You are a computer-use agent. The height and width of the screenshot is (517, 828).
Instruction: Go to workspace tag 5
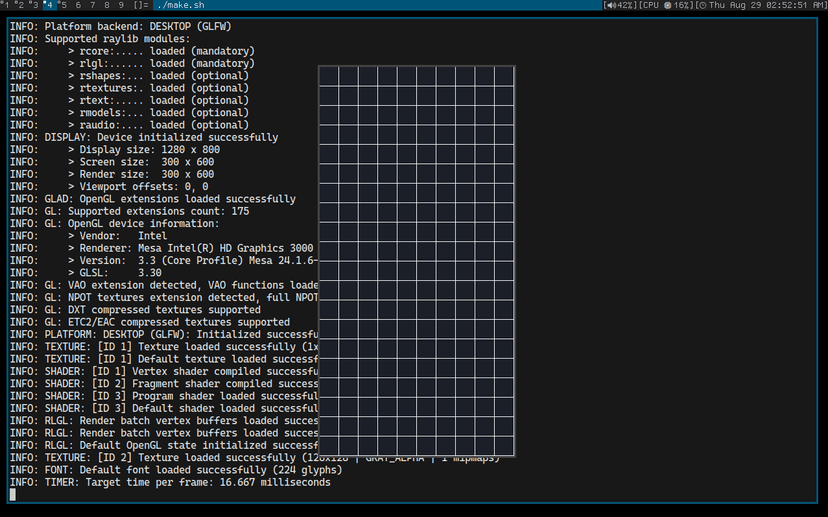coord(64,5)
